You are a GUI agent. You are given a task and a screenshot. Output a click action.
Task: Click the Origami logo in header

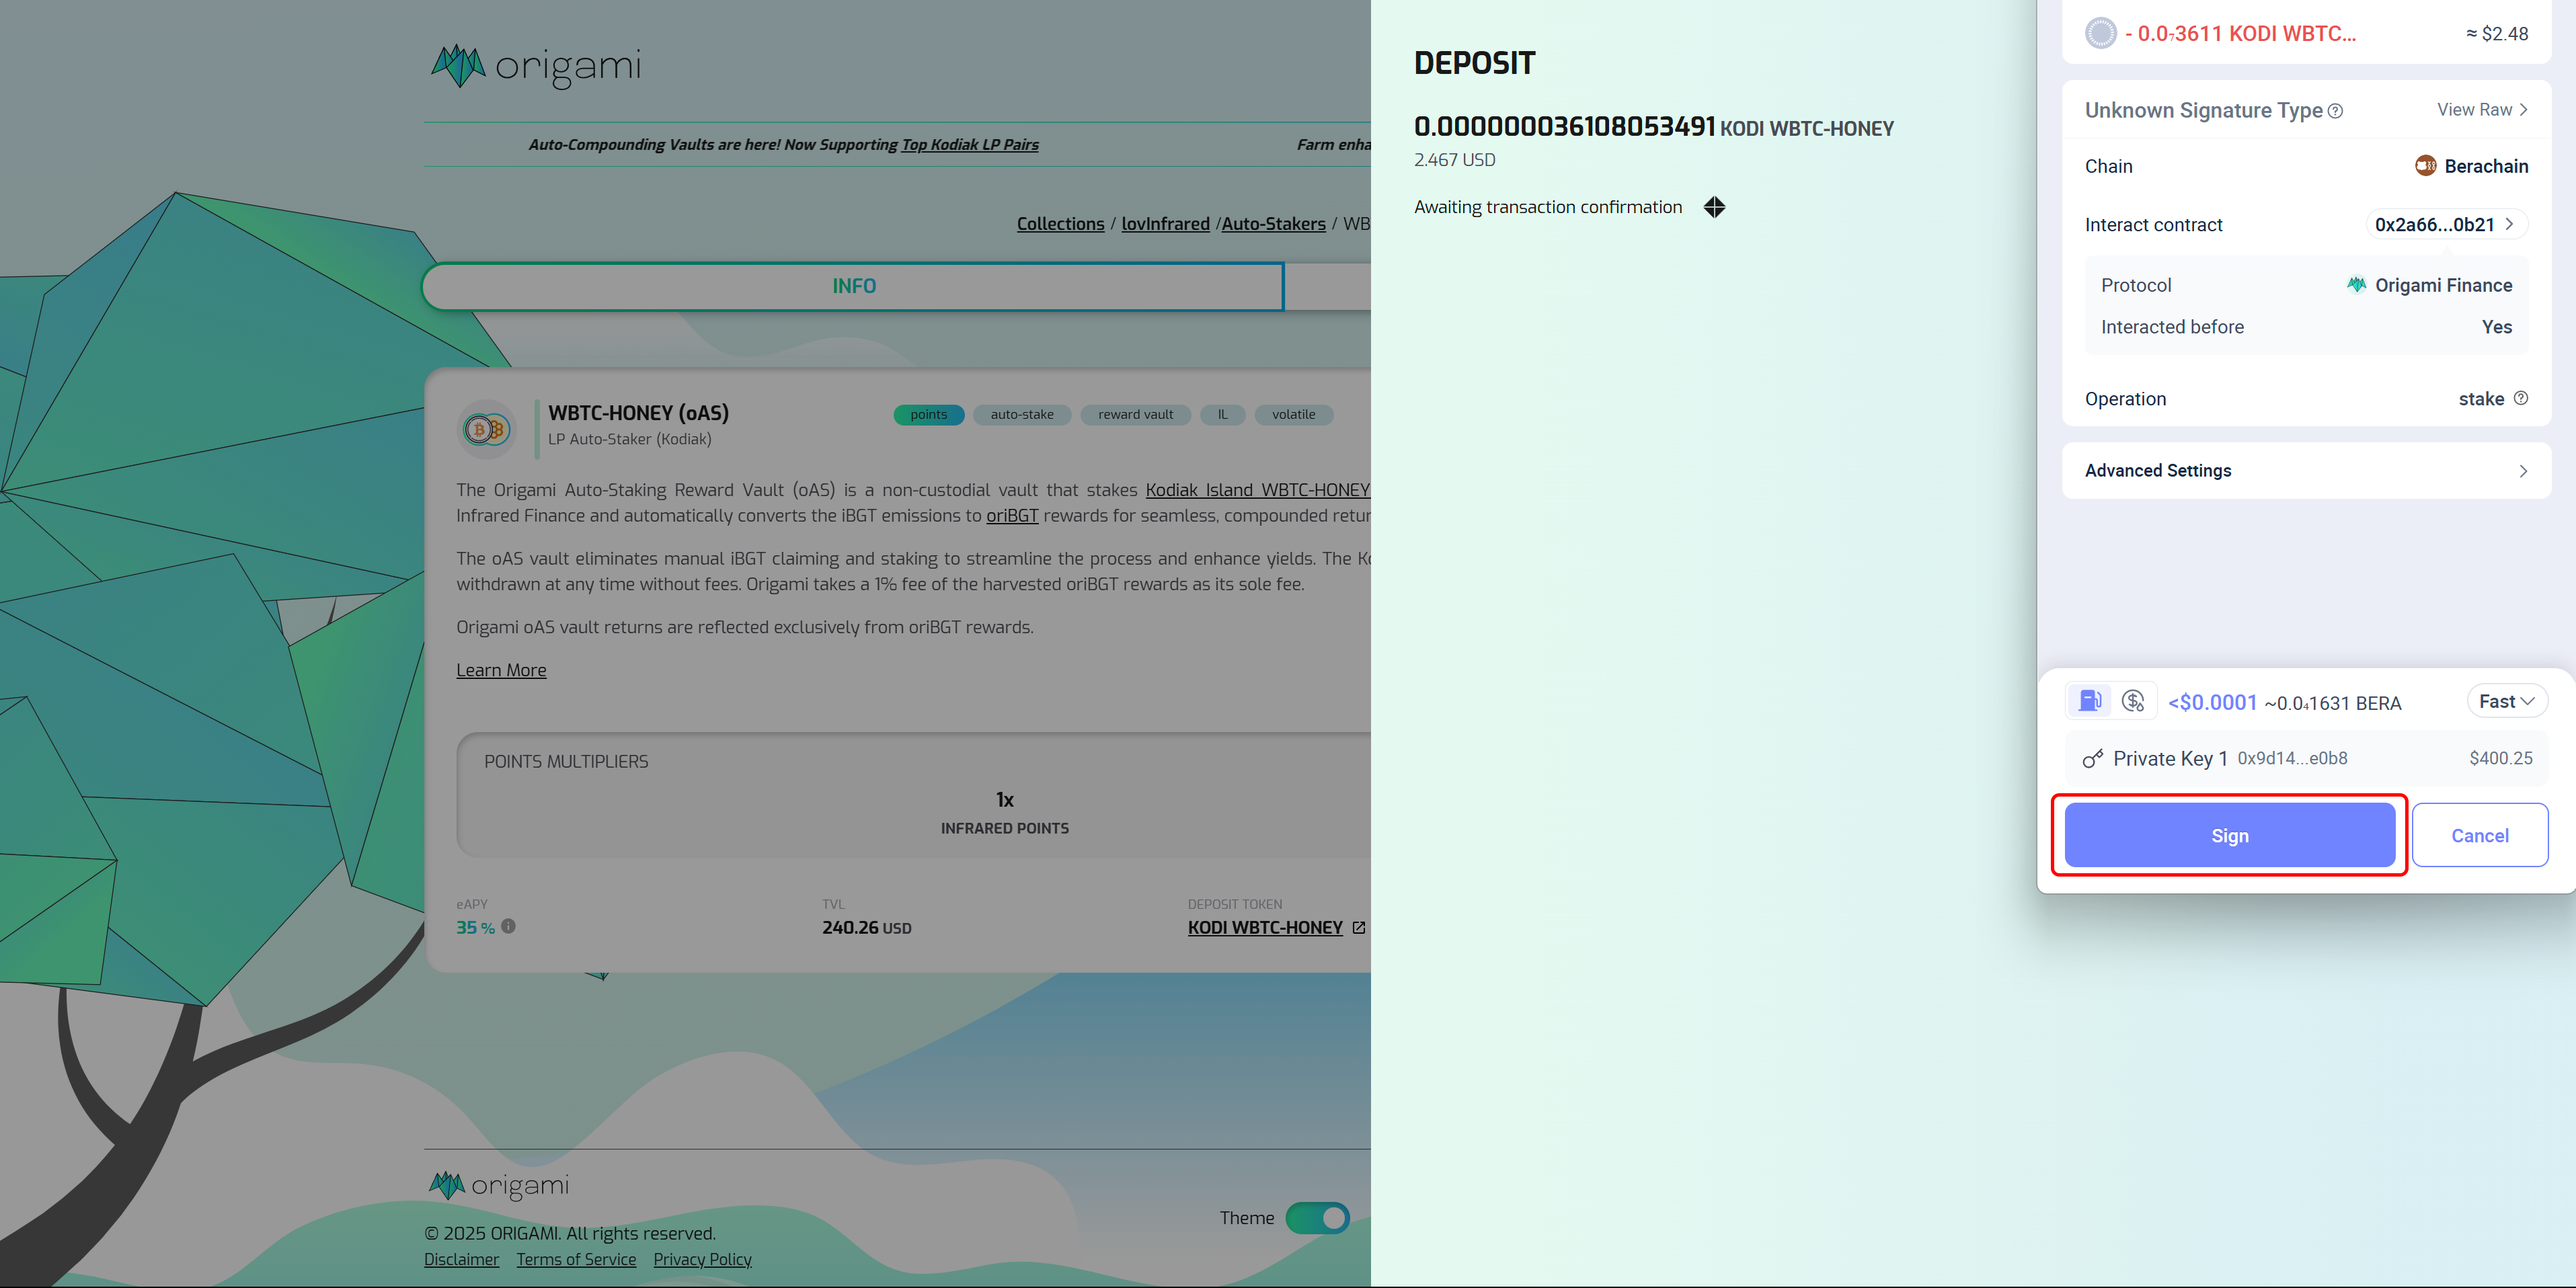click(535, 66)
